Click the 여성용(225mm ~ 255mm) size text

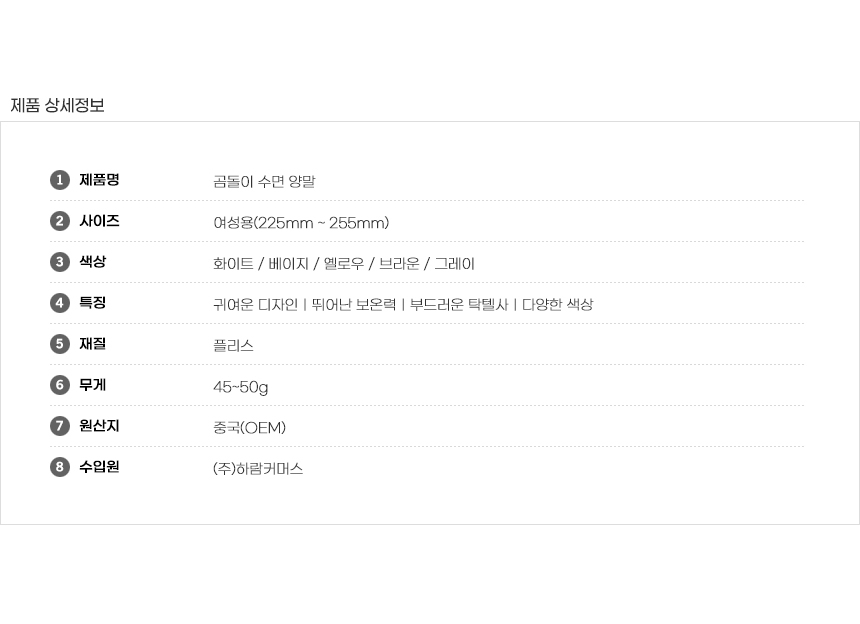[301, 223]
